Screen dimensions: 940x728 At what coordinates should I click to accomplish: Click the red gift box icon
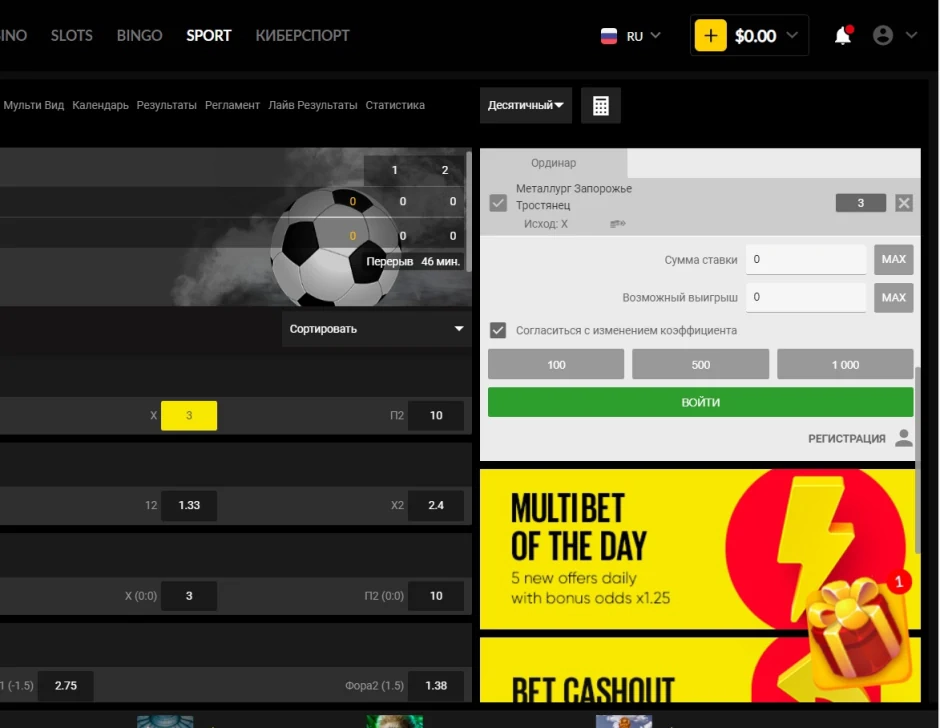[858, 628]
